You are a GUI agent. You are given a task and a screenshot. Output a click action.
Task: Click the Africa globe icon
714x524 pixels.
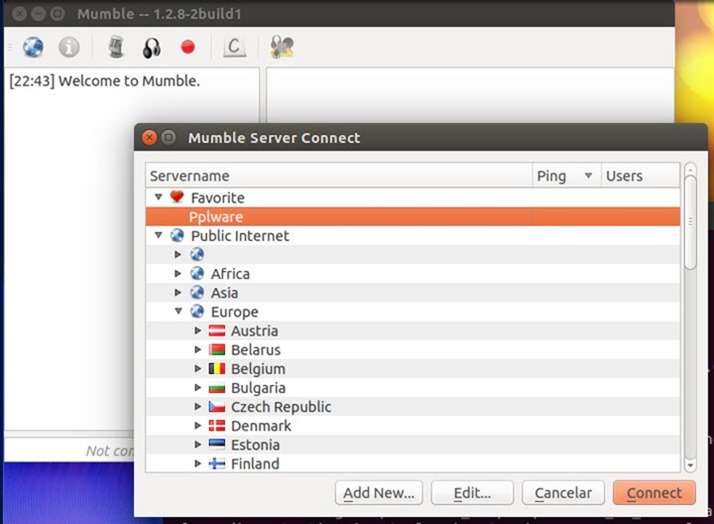tap(197, 273)
